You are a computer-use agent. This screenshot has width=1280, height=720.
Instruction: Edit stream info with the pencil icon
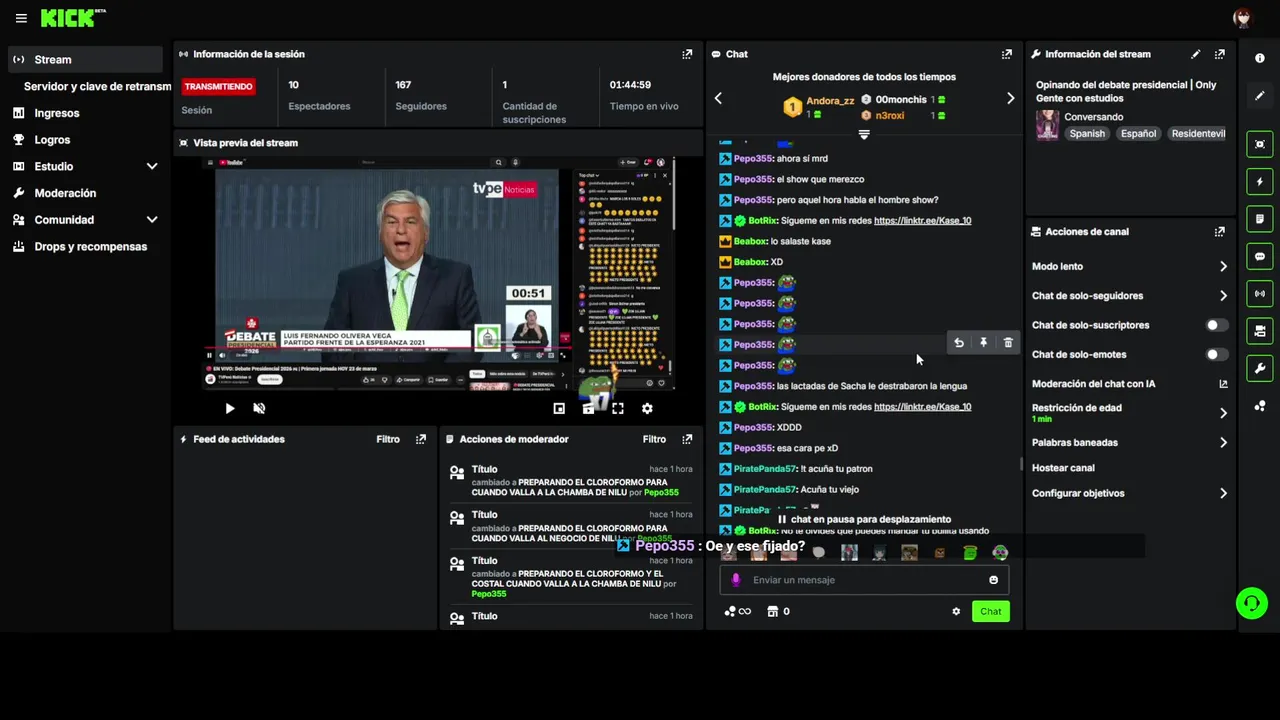[x=1196, y=54]
